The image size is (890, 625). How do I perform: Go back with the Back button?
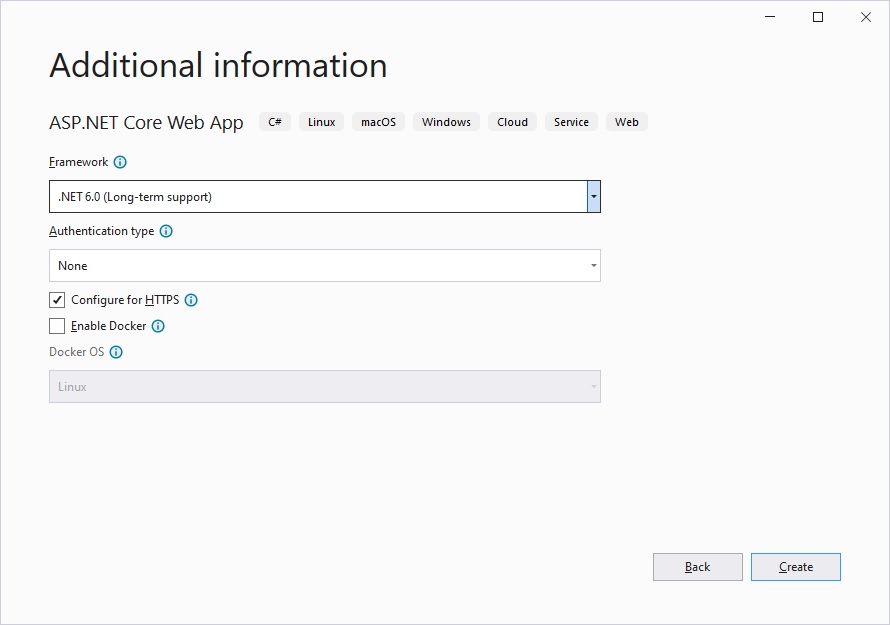[697, 567]
